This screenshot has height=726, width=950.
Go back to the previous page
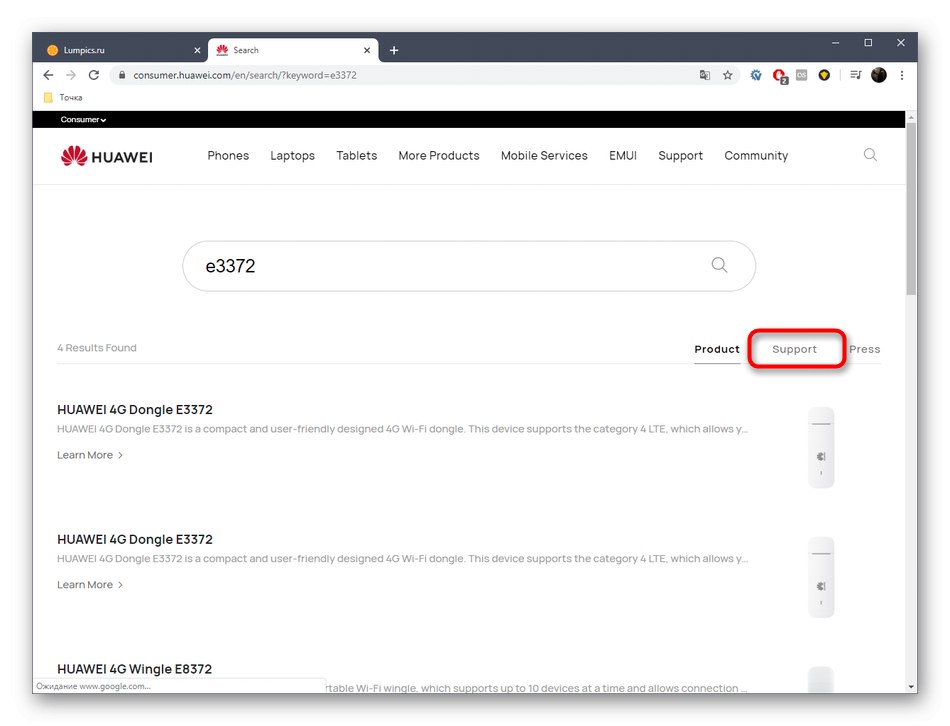48,75
